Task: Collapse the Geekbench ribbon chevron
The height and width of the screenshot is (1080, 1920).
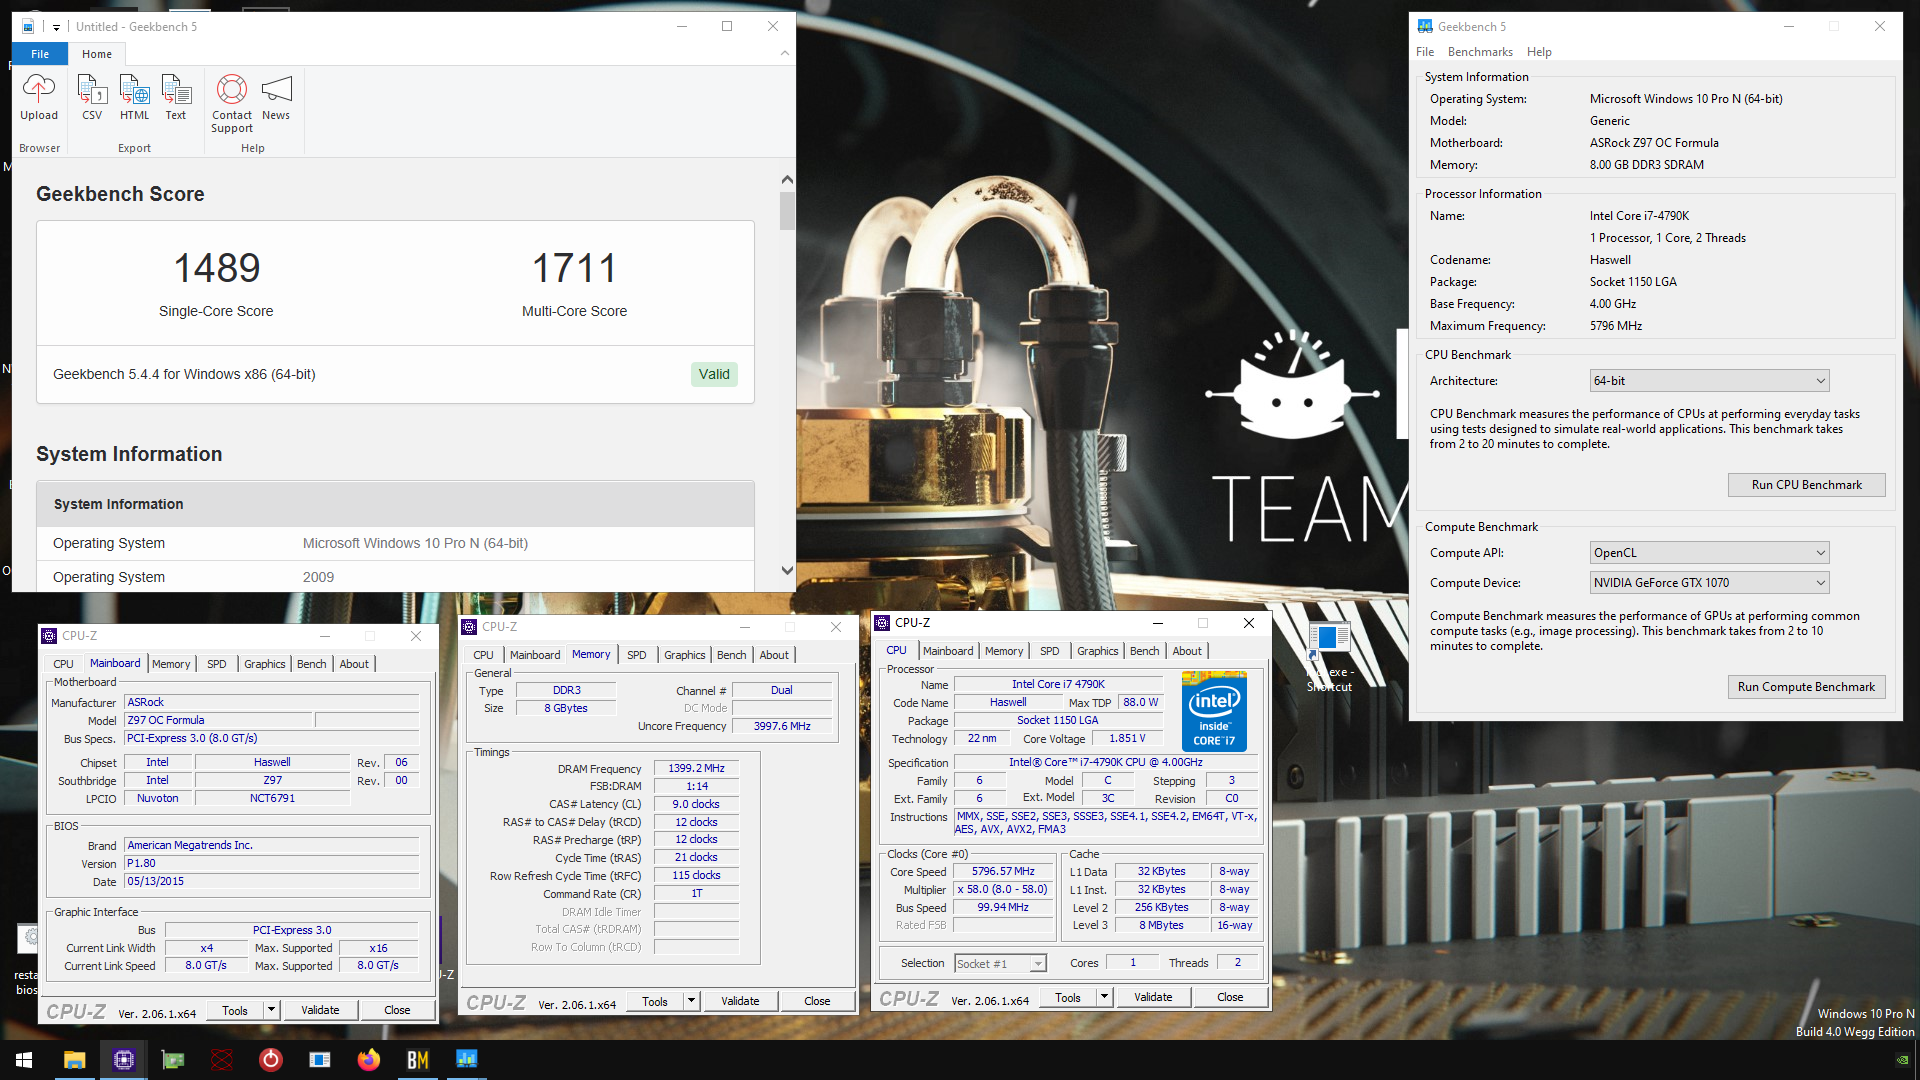Action: point(784,53)
